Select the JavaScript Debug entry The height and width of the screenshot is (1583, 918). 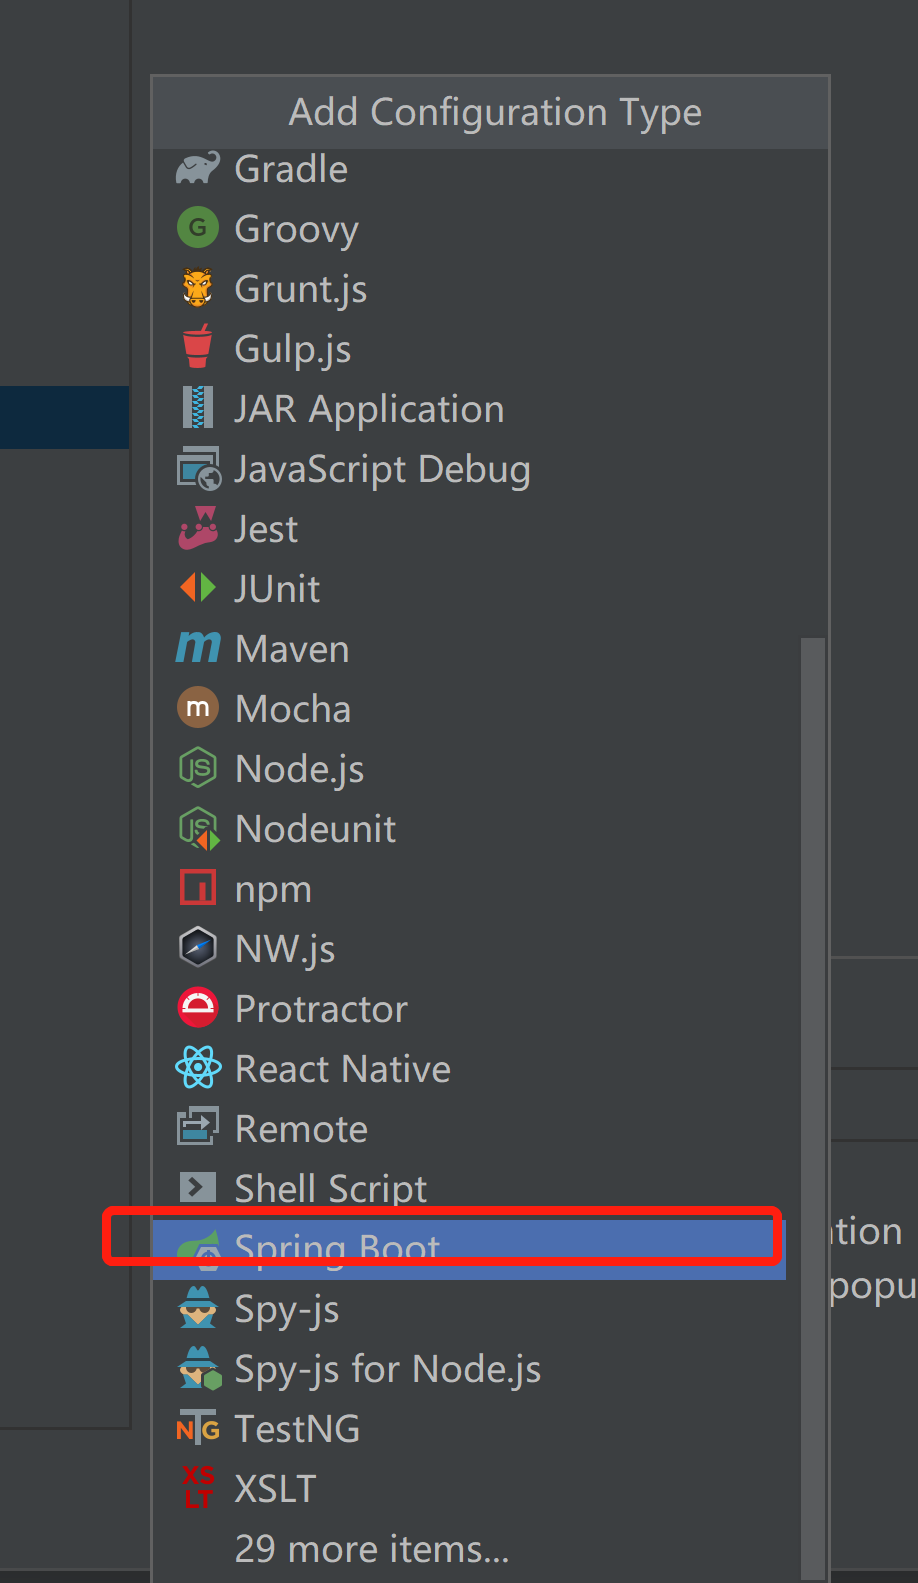click(x=382, y=468)
